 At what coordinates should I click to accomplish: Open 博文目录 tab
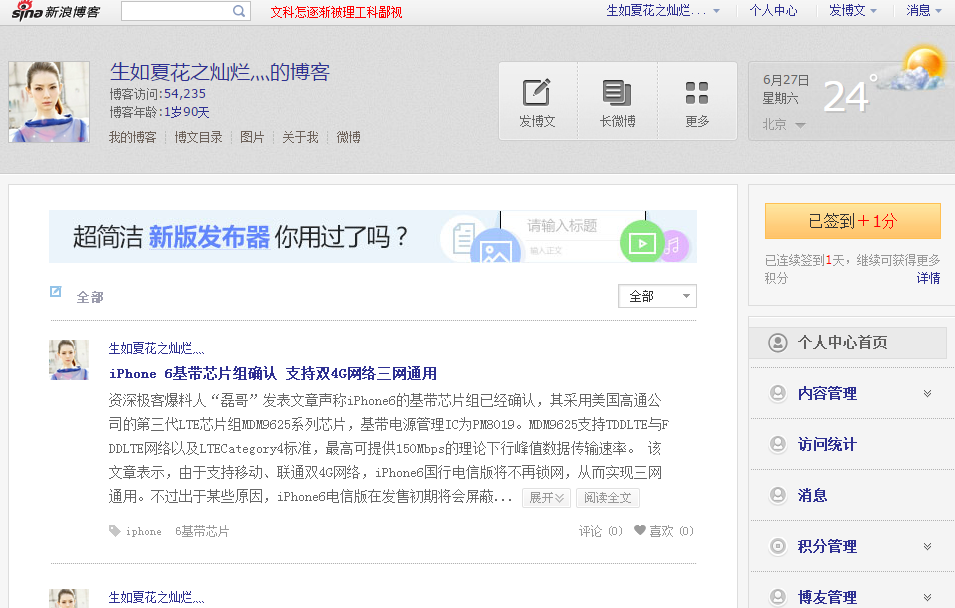tap(198, 137)
